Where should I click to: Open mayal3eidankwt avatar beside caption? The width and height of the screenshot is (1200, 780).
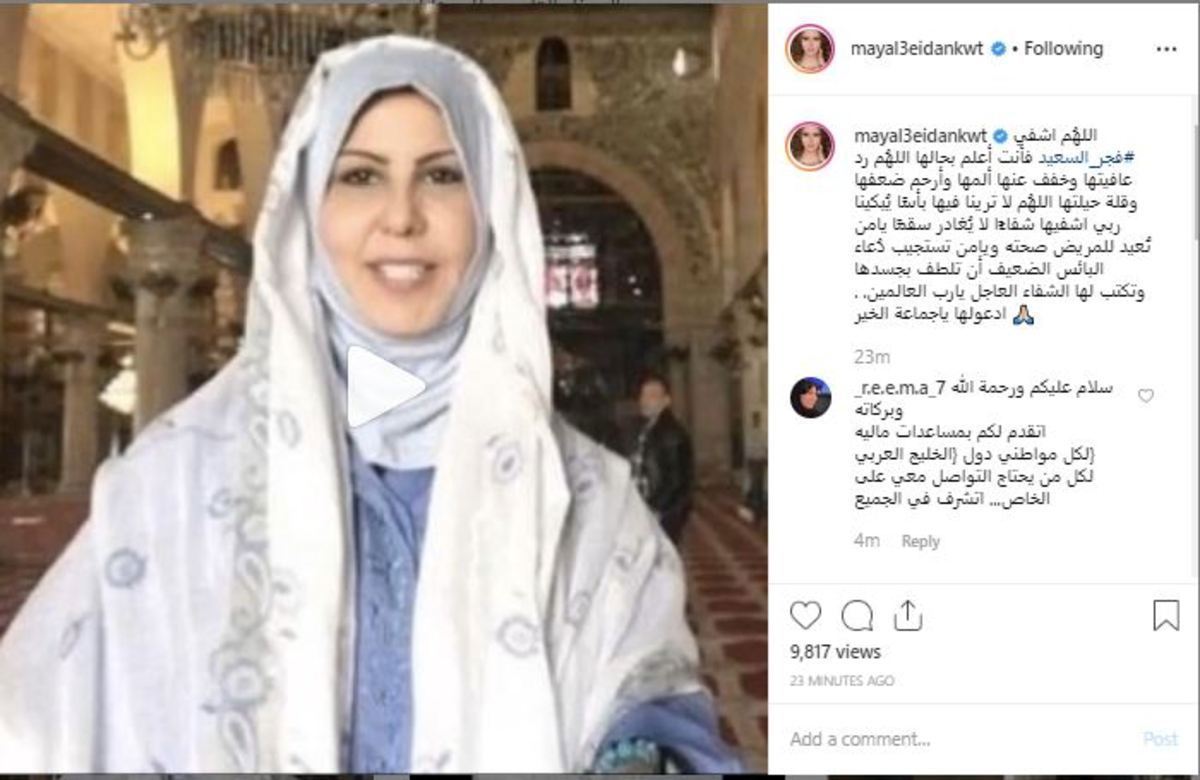[x=810, y=146]
